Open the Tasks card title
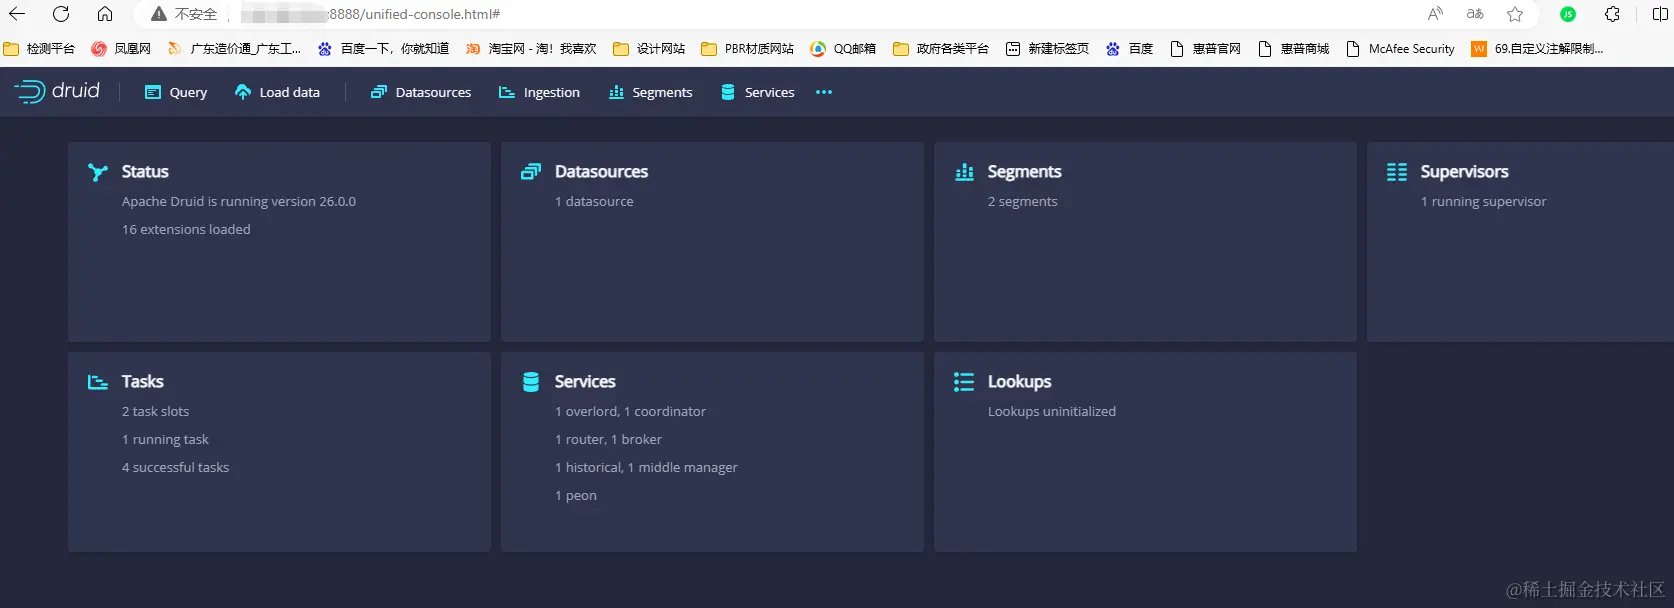1674x608 pixels. [142, 382]
